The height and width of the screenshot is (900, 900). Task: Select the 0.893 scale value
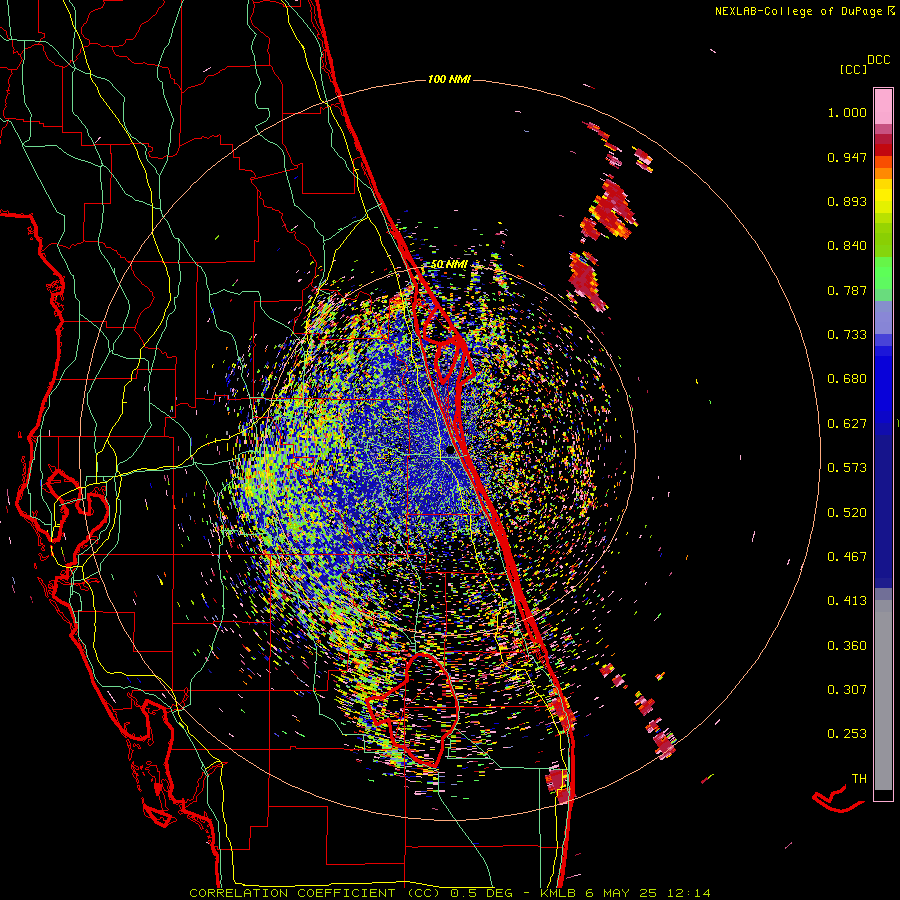click(847, 201)
